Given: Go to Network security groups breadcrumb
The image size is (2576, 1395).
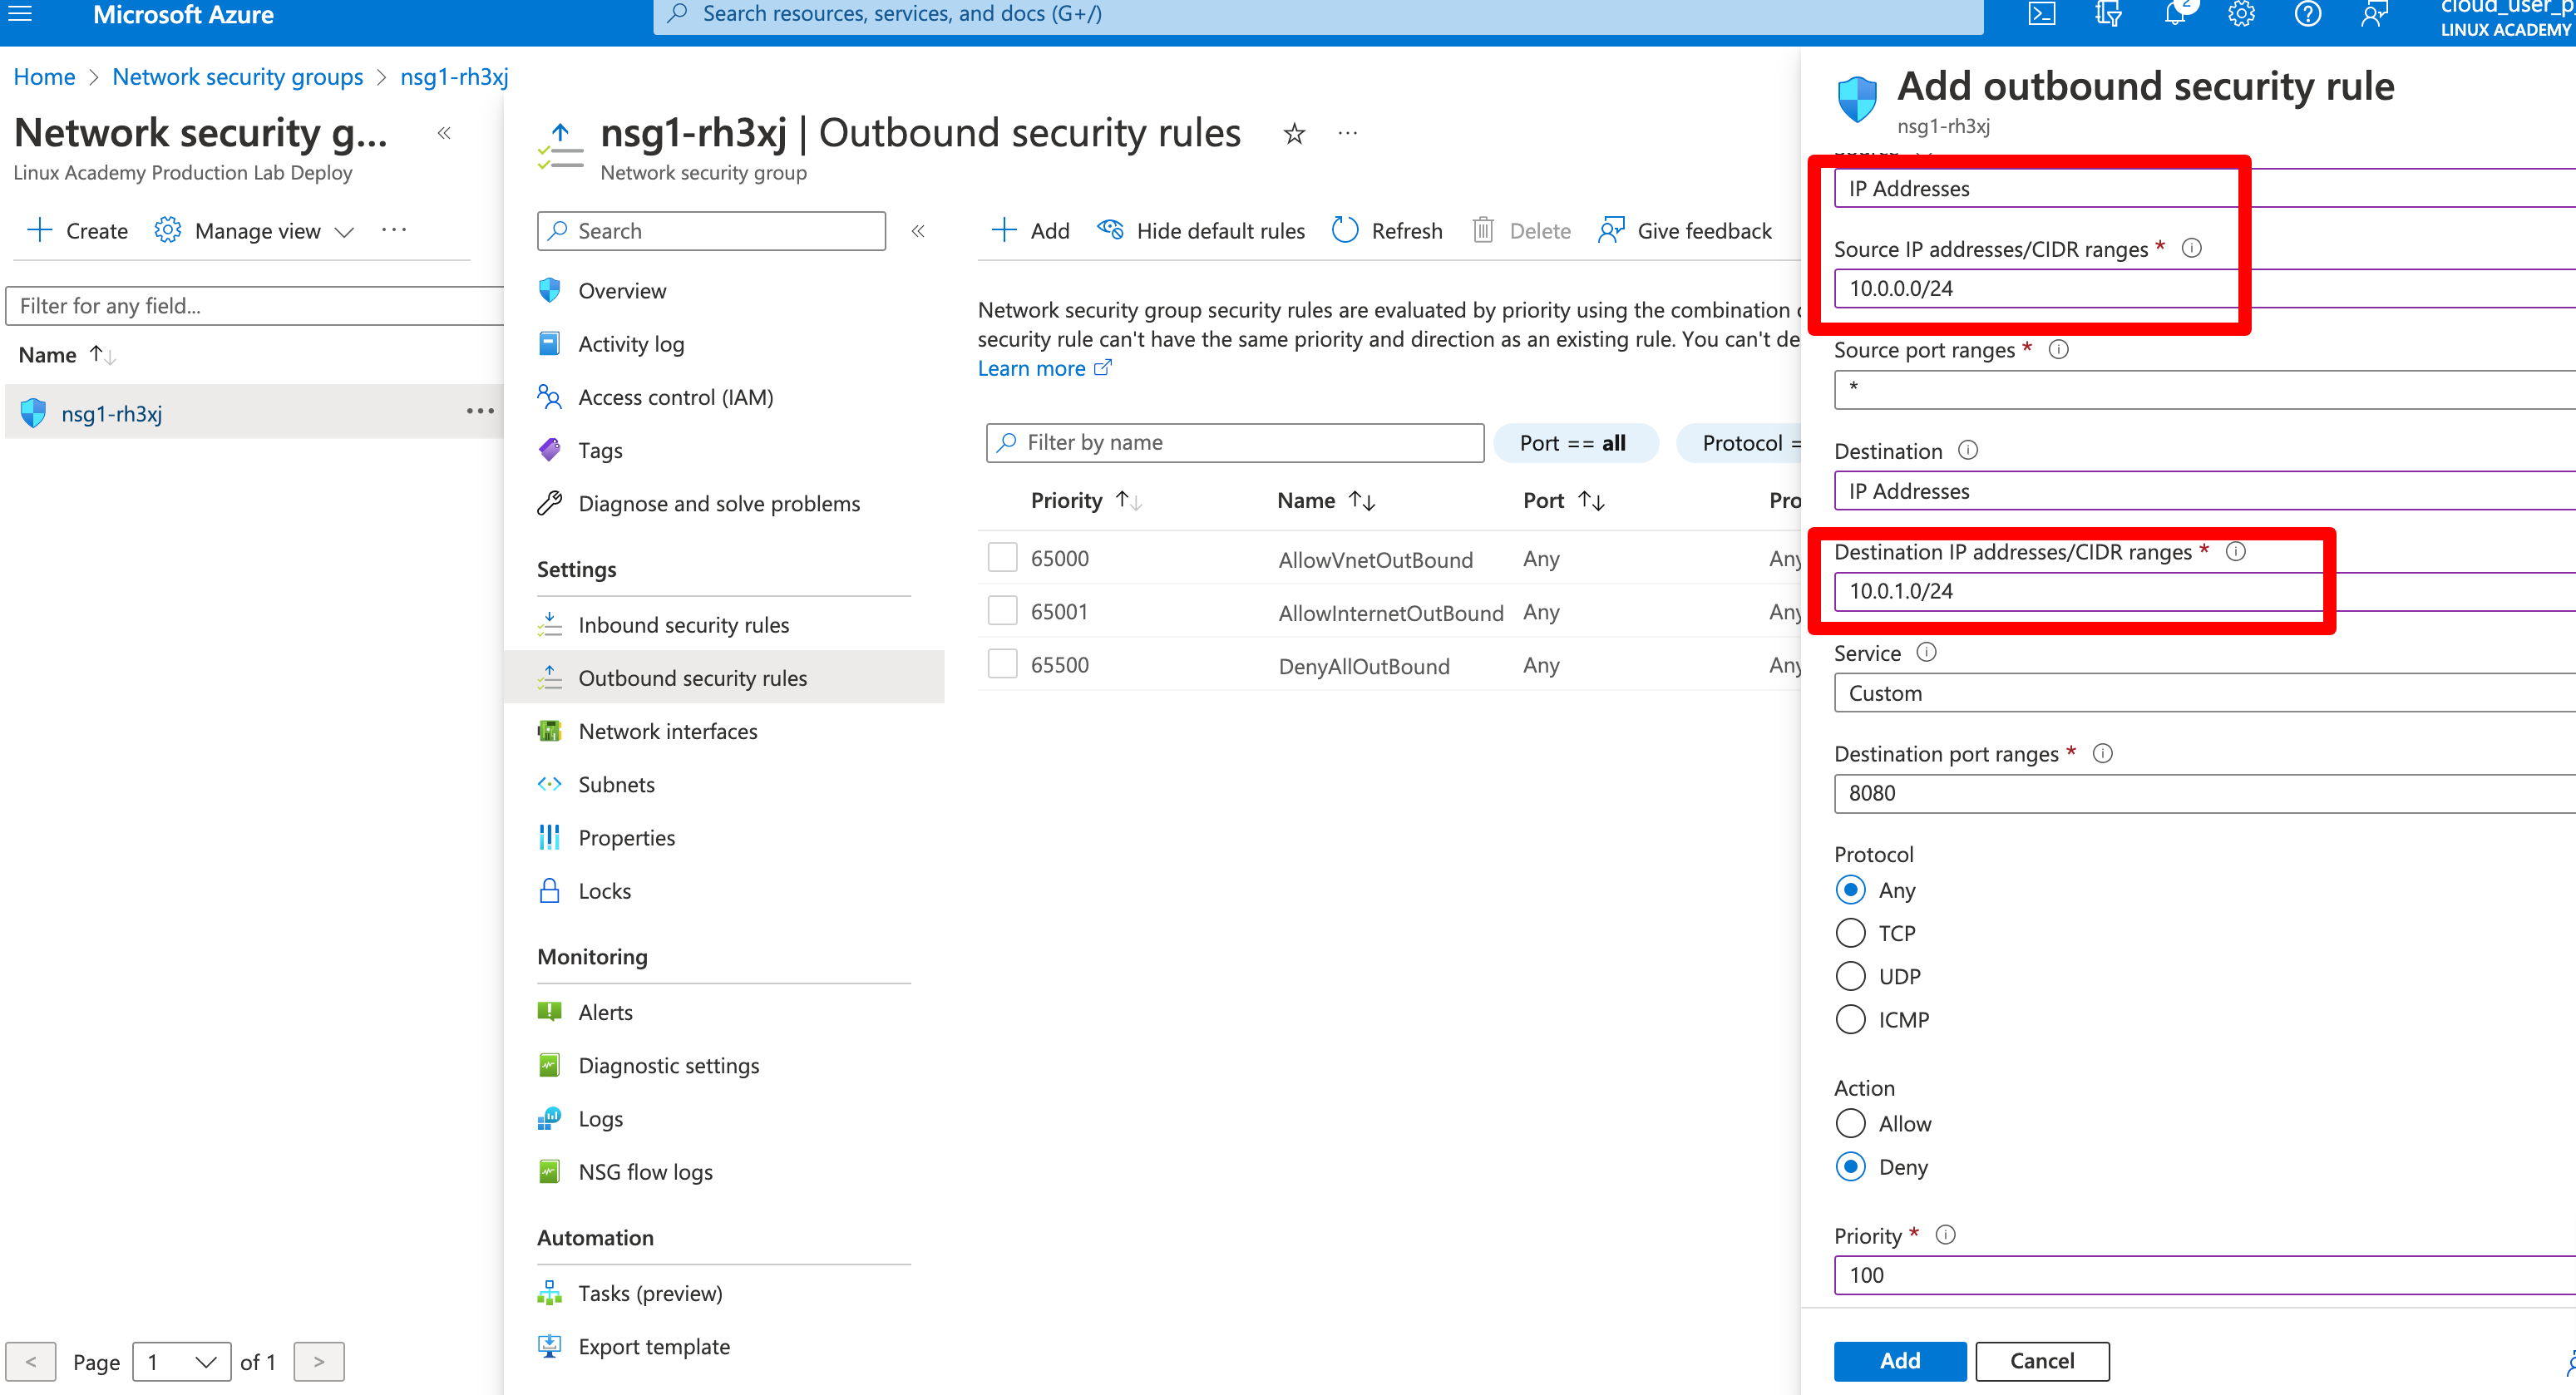Looking at the screenshot, I should pos(237,76).
